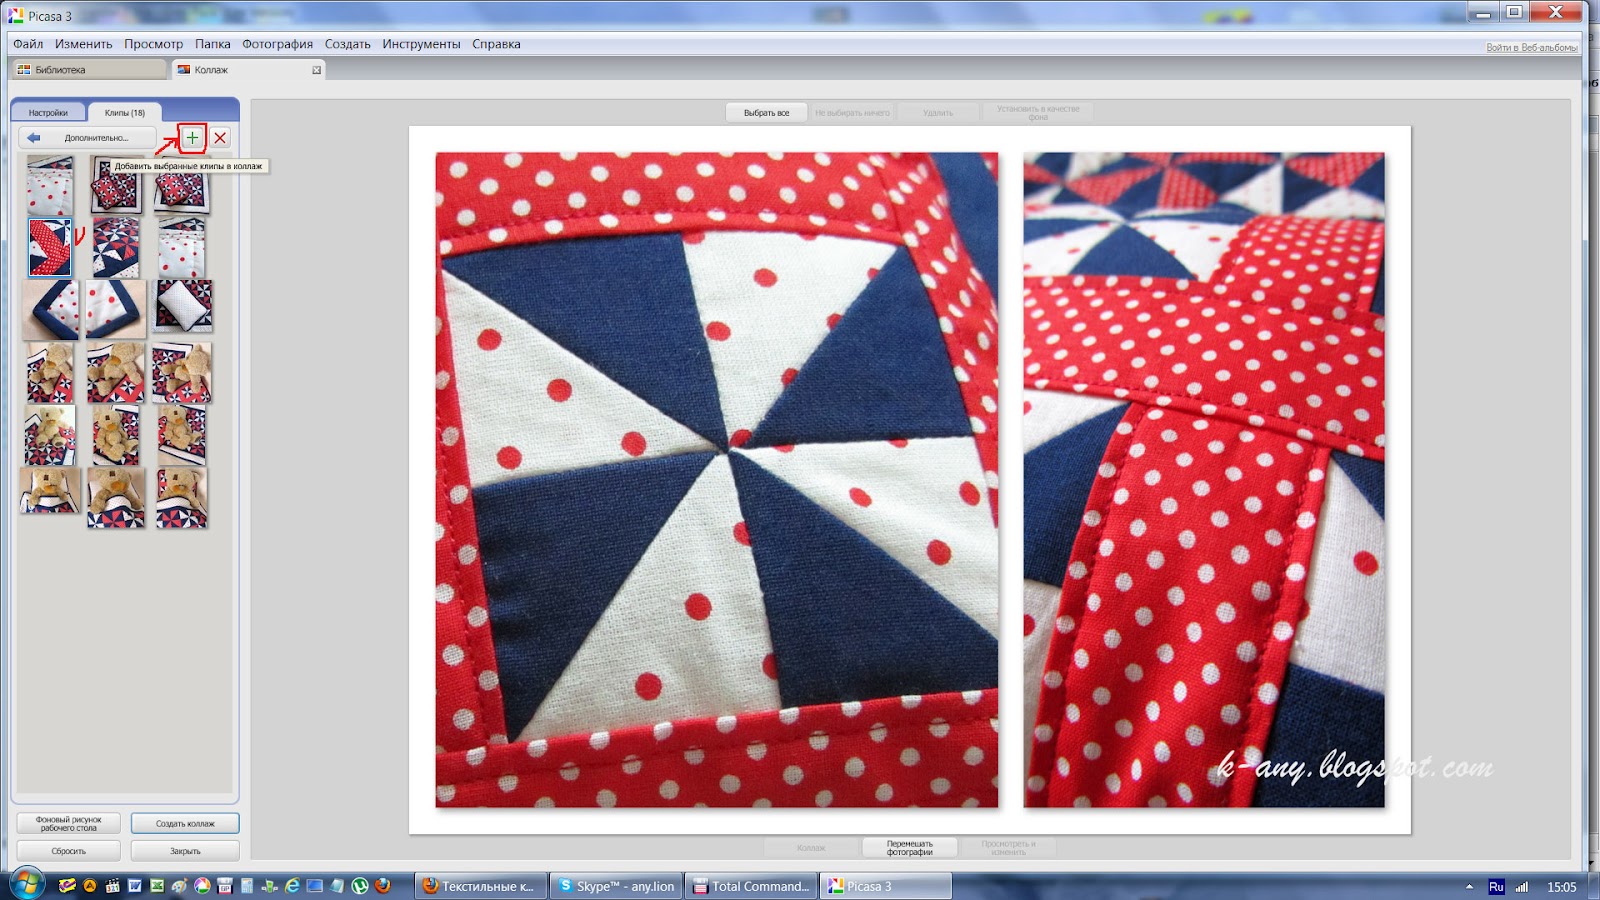The width and height of the screenshot is (1600, 900).
Task: Click the Удалить button above the collage
Action: click(938, 113)
